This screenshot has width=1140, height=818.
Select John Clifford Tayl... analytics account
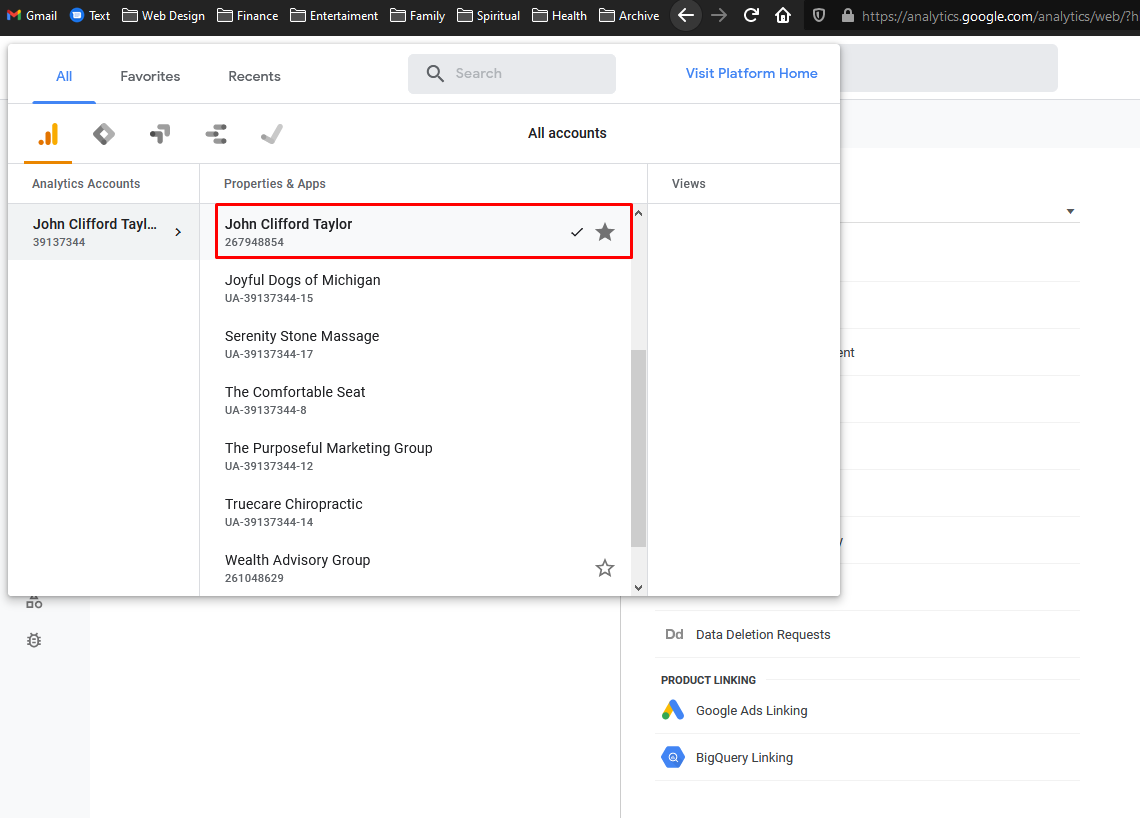(104, 232)
